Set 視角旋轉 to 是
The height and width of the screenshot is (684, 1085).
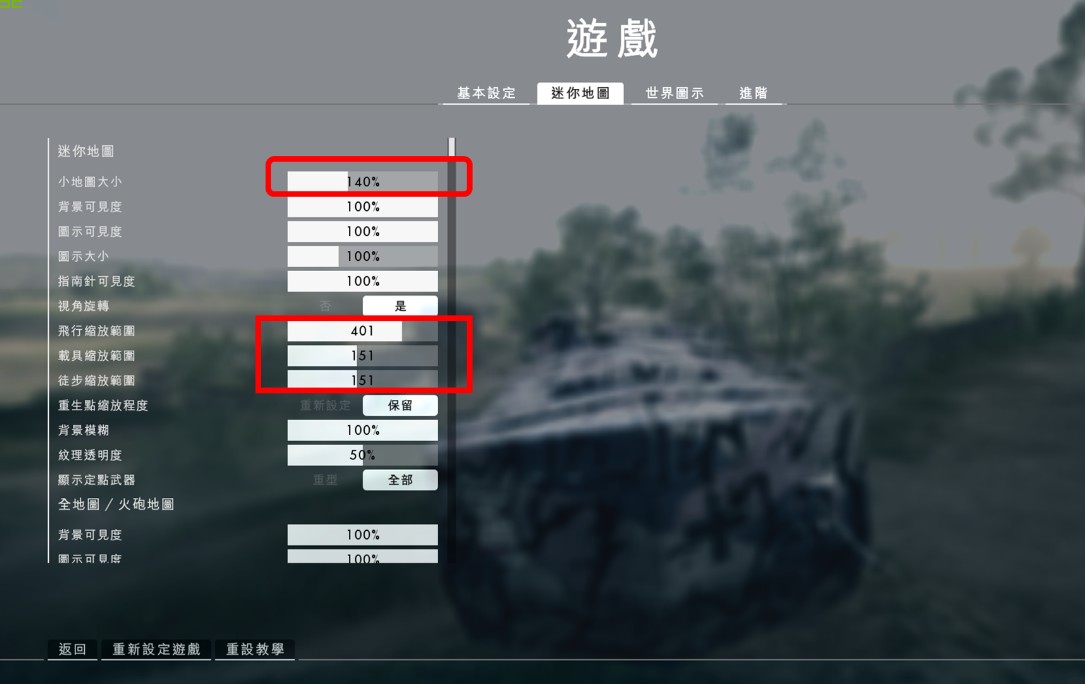click(400, 306)
